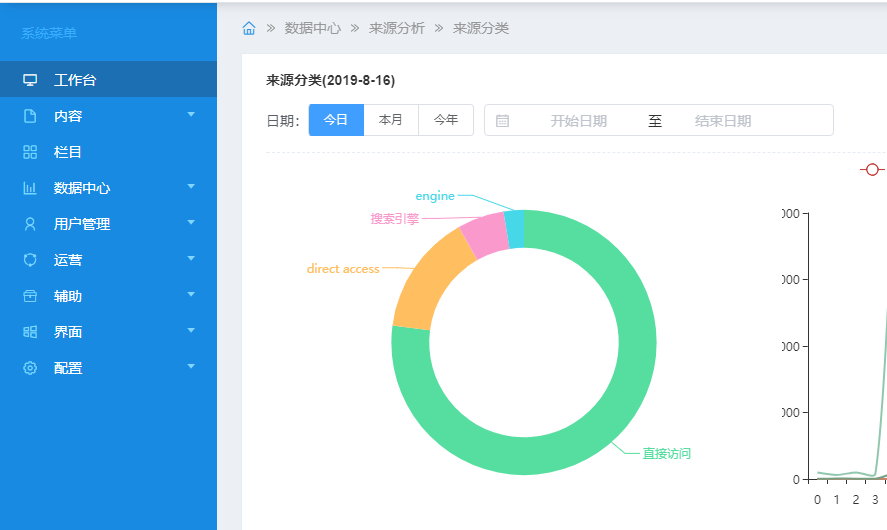Click the document icon beside 内容
Screen dimensions: 887x530
click(x=30, y=116)
